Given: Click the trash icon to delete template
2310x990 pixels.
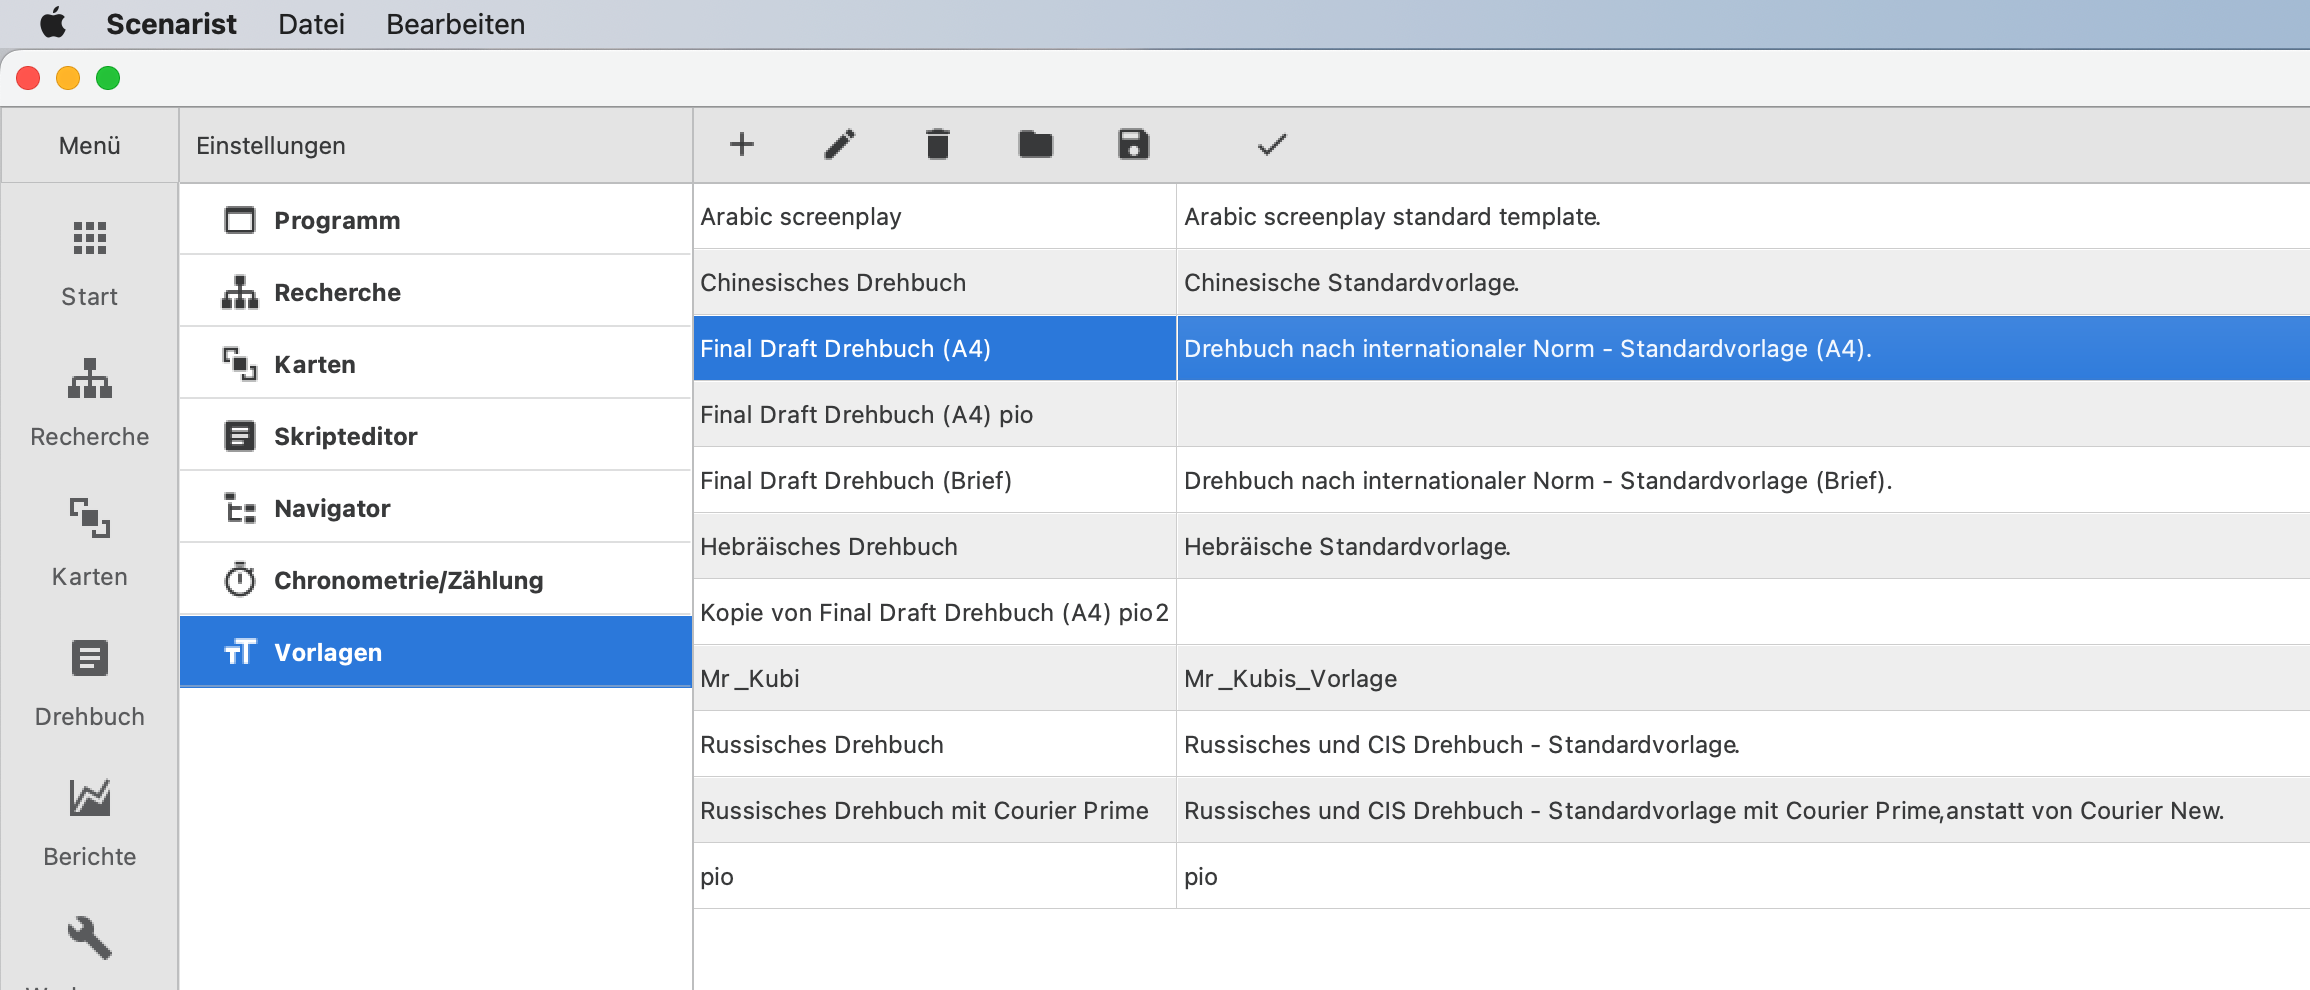Looking at the screenshot, I should click(937, 145).
